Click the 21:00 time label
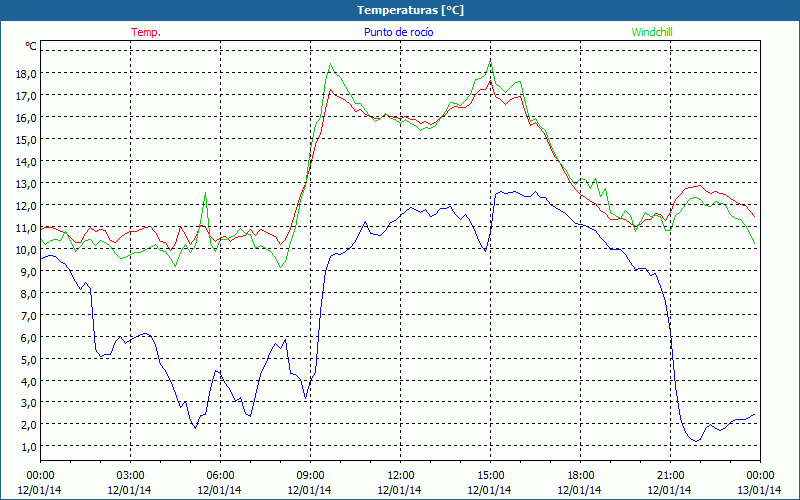 click(x=670, y=476)
